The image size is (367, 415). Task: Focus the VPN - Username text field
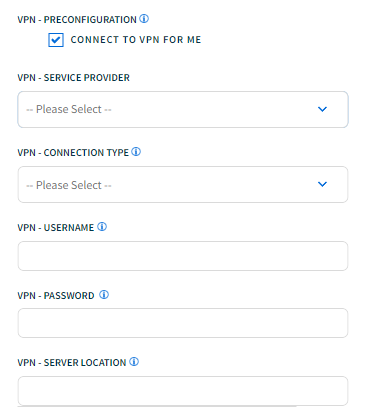pyautogui.click(x=183, y=256)
